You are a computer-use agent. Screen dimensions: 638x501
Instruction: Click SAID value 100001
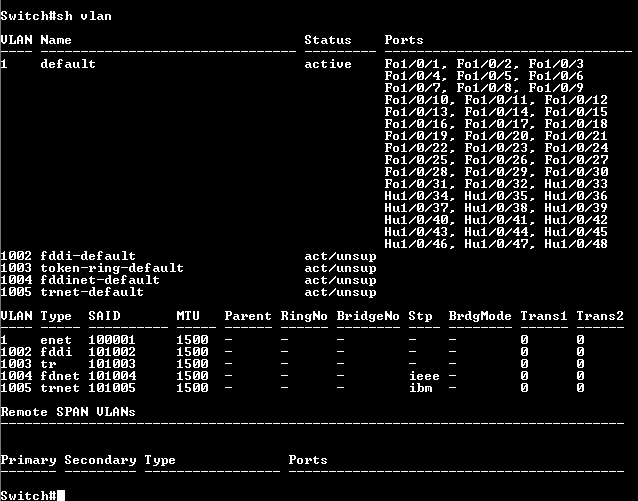112,340
